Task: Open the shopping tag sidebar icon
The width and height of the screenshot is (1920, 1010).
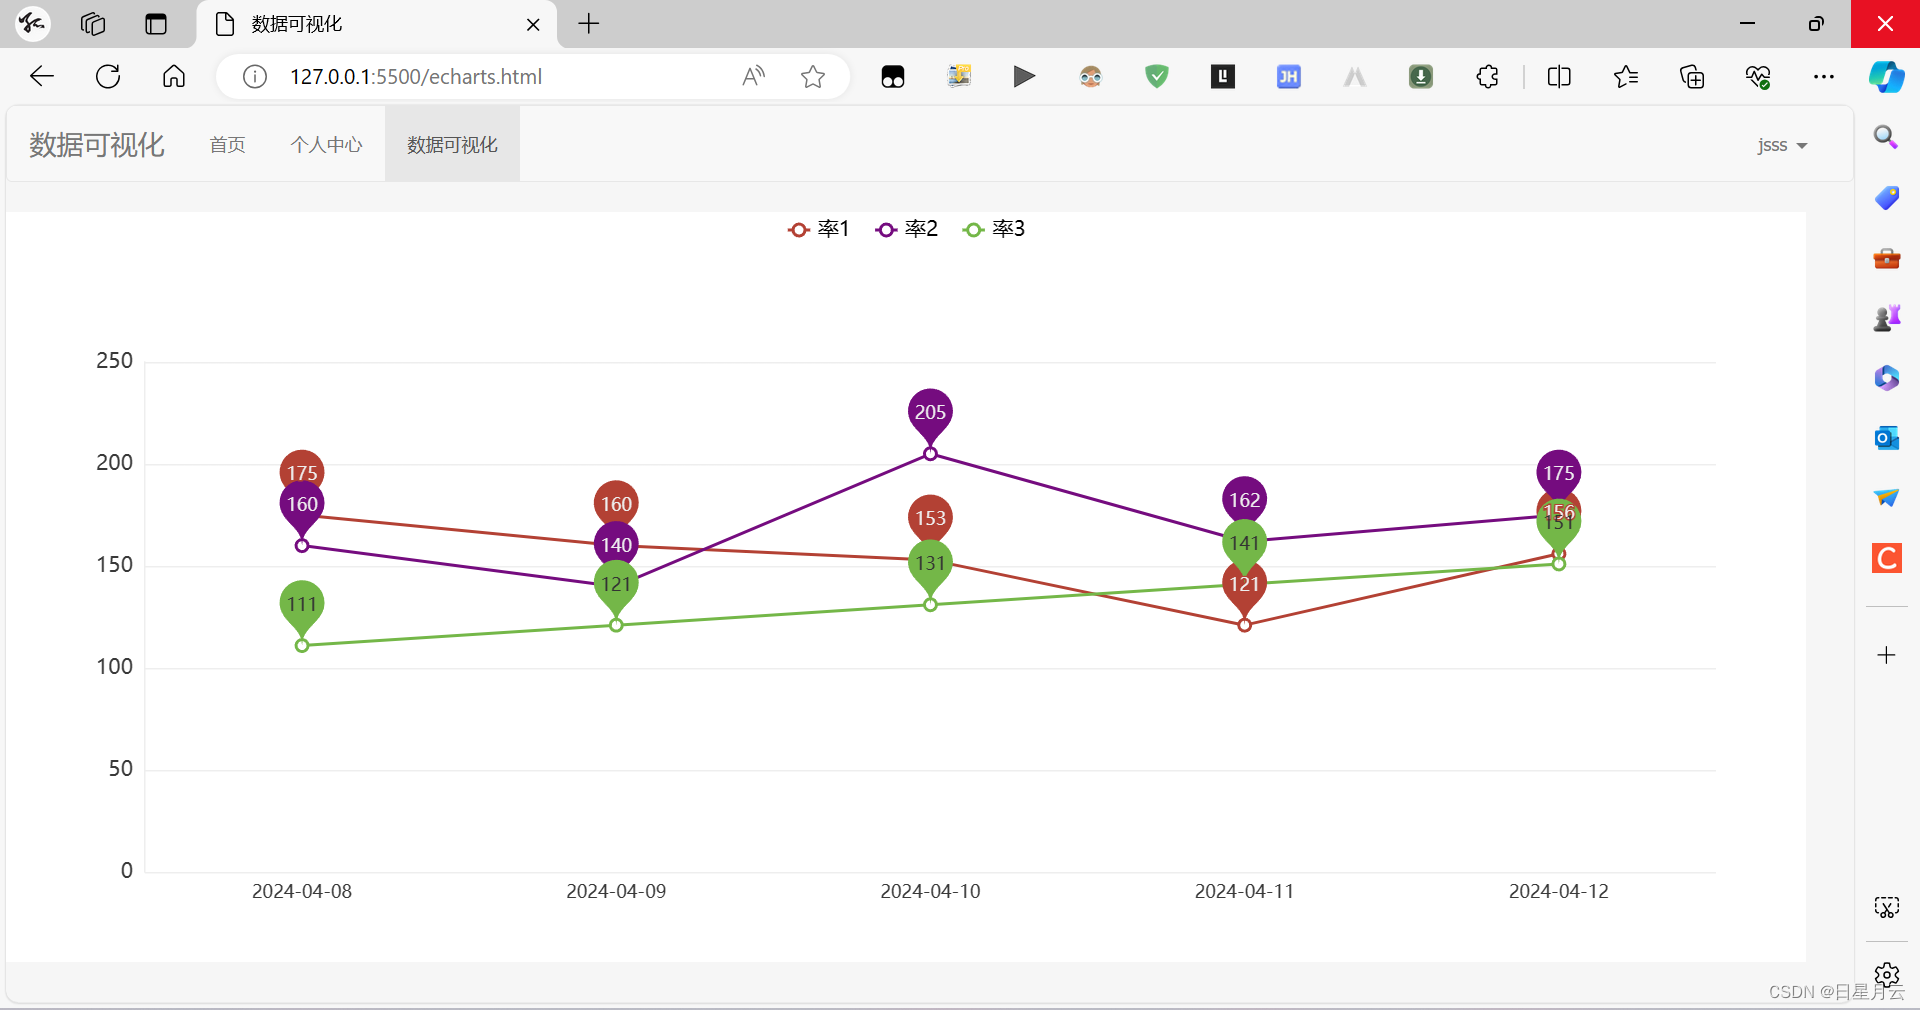Action: [x=1886, y=198]
